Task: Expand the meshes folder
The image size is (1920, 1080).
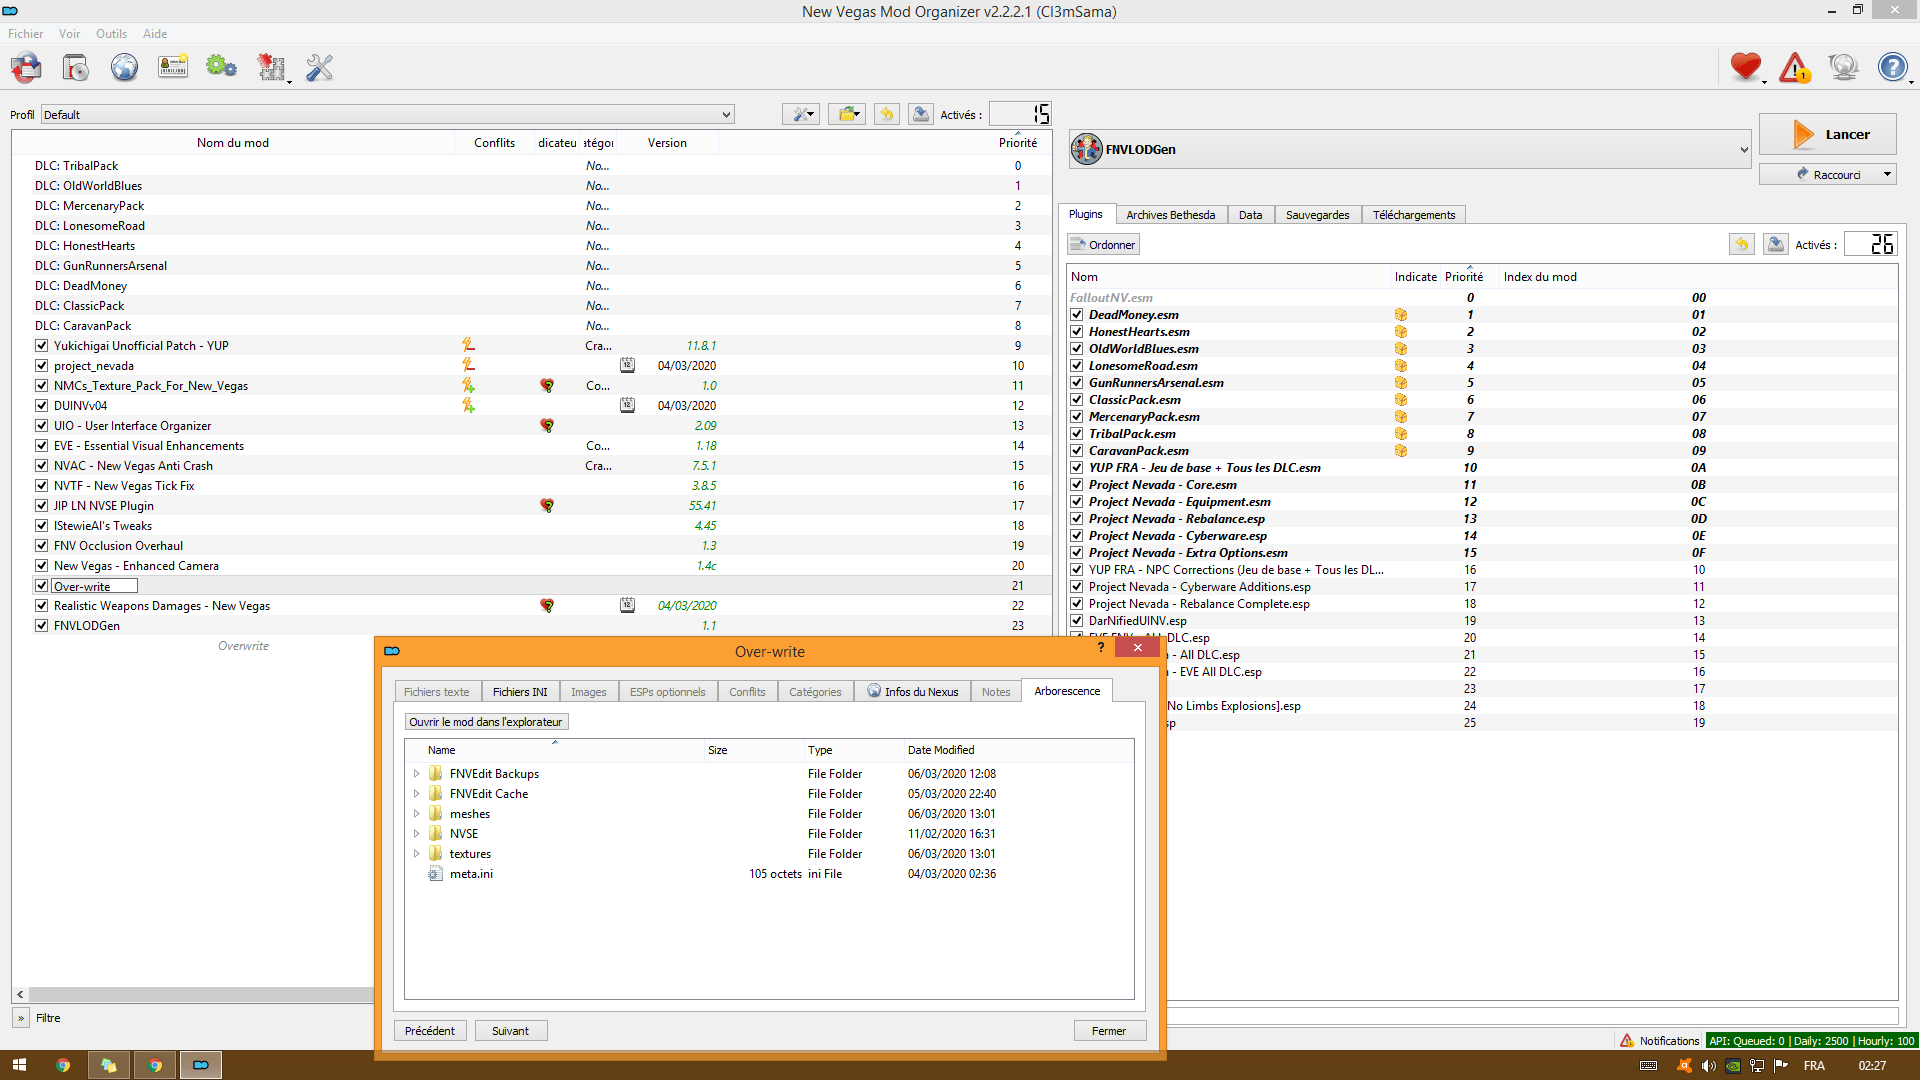Action: 416,813
